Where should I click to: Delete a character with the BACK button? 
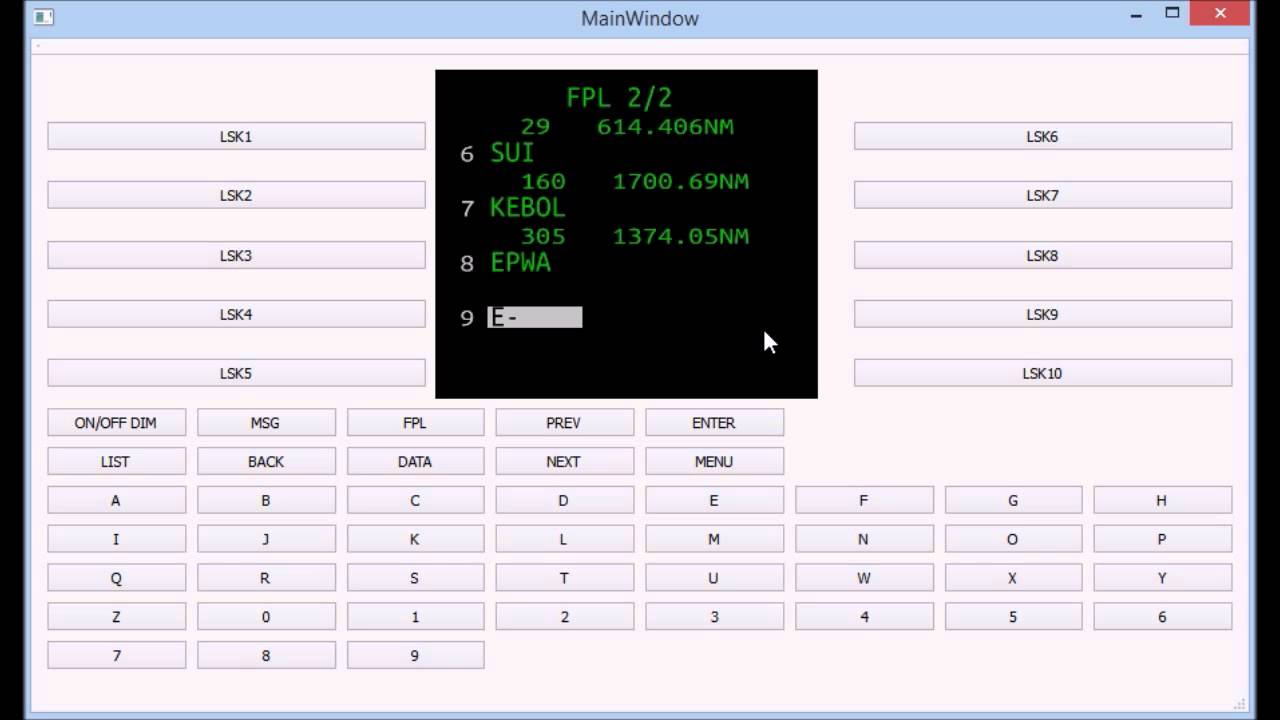[x=266, y=461]
